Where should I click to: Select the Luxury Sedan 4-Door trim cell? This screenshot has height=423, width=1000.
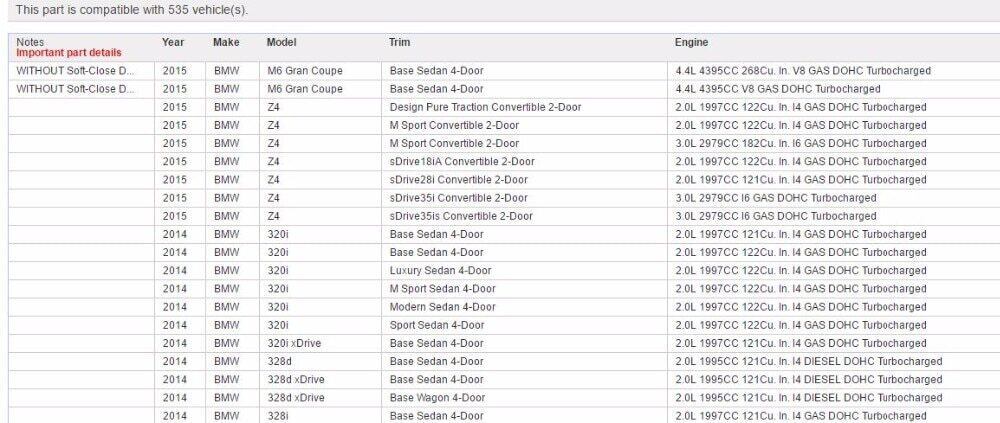440,271
